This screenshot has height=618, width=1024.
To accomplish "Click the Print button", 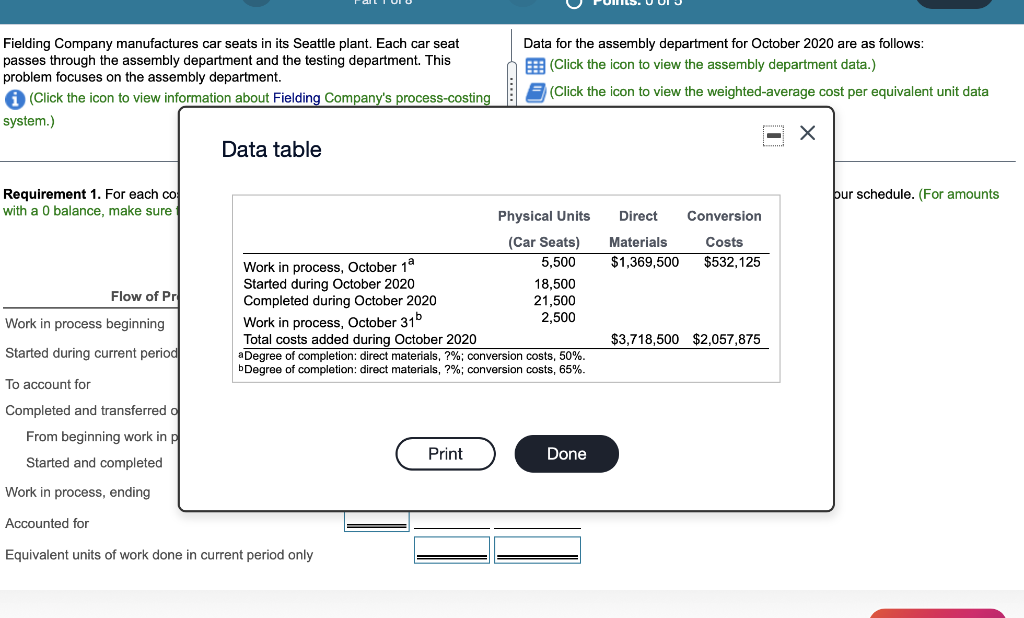I will pos(445,454).
